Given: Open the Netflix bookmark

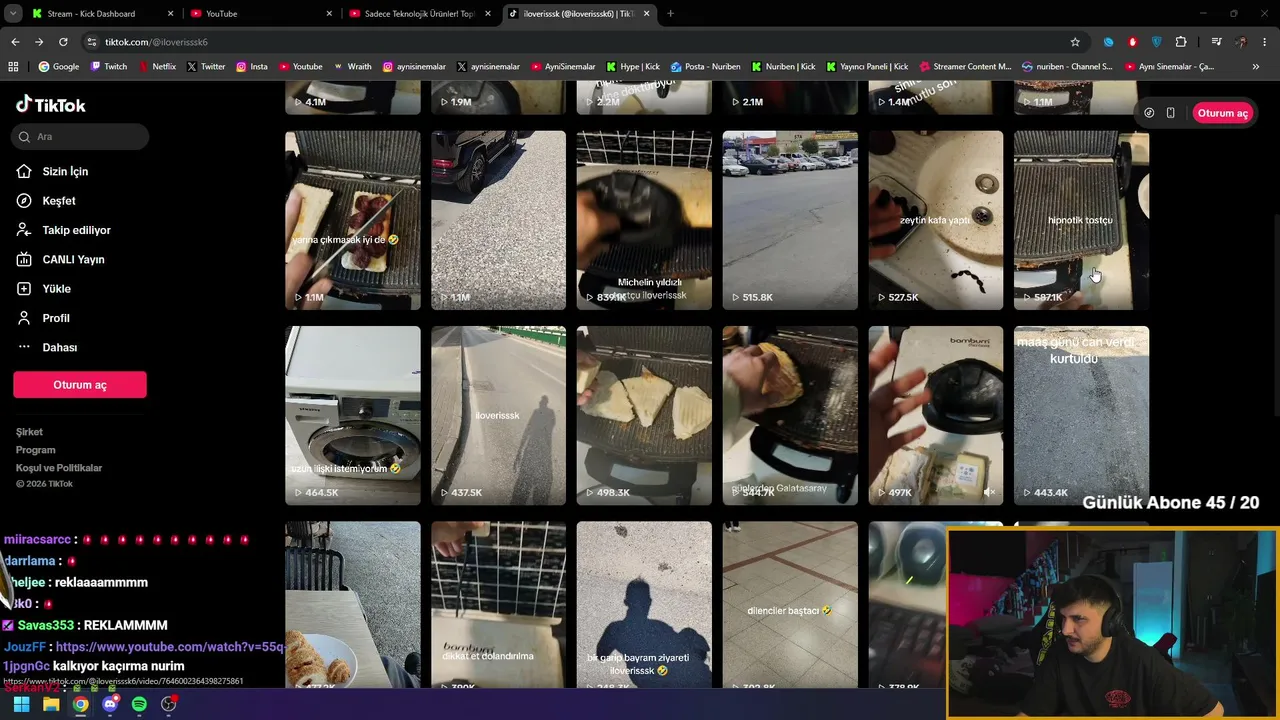Looking at the screenshot, I should (157, 67).
